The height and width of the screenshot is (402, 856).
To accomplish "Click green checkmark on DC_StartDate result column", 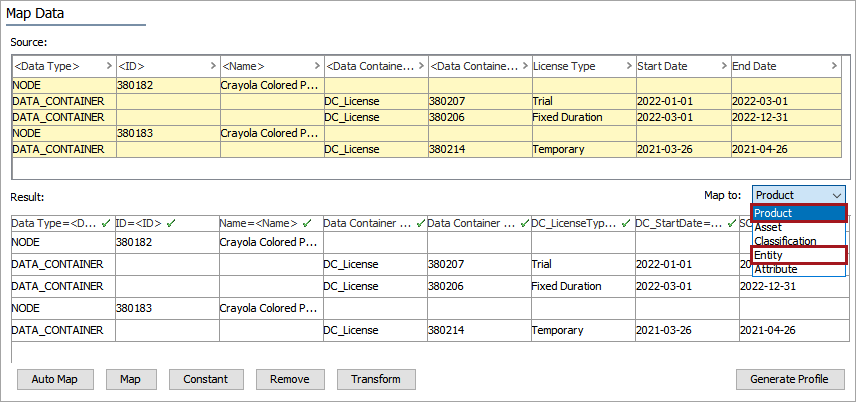I will click(731, 223).
